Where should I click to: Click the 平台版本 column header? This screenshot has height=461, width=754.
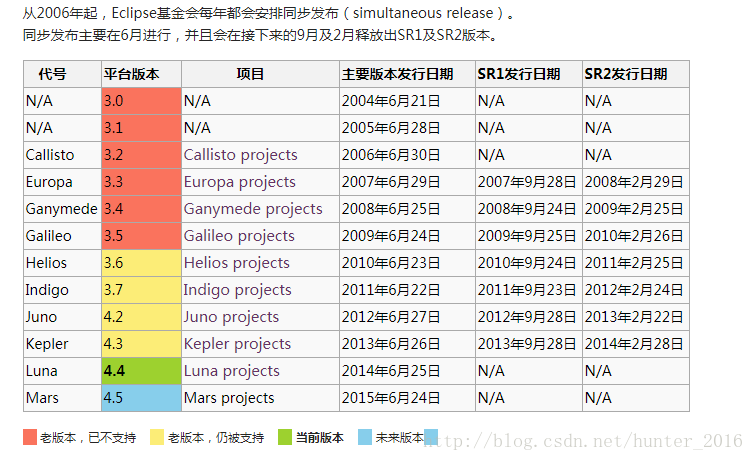click(141, 74)
